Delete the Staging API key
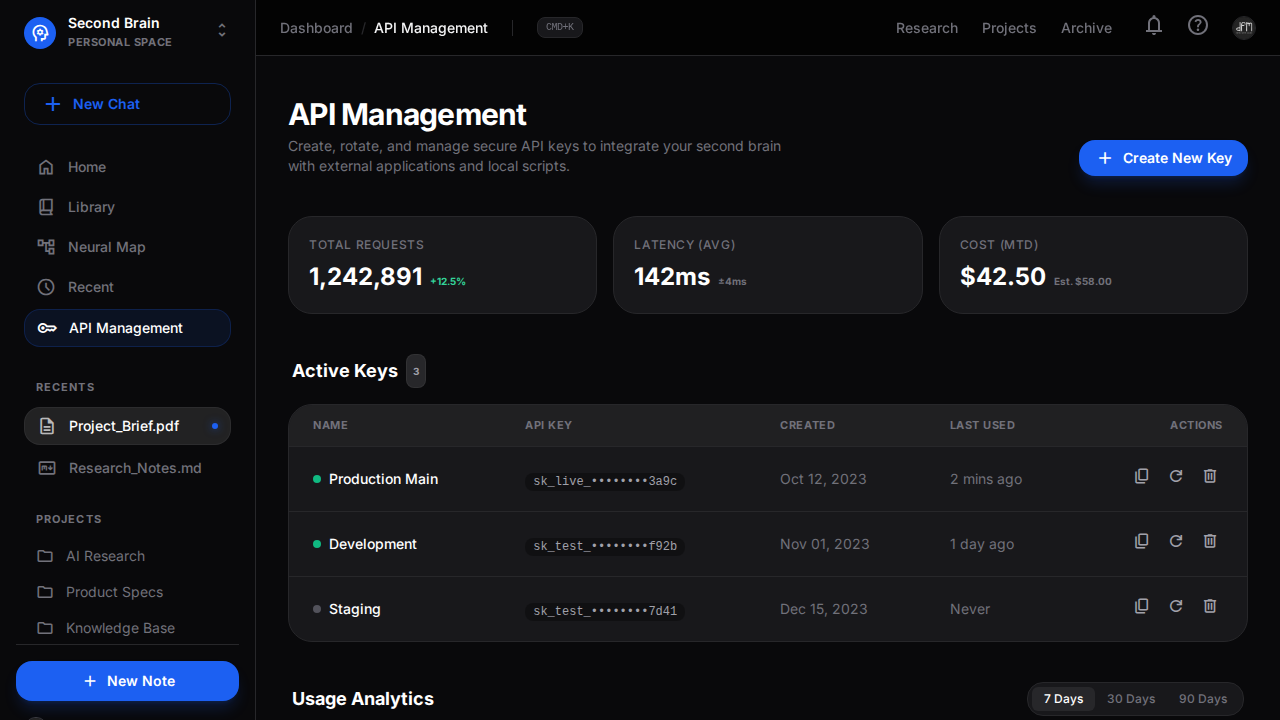 click(1210, 606)
